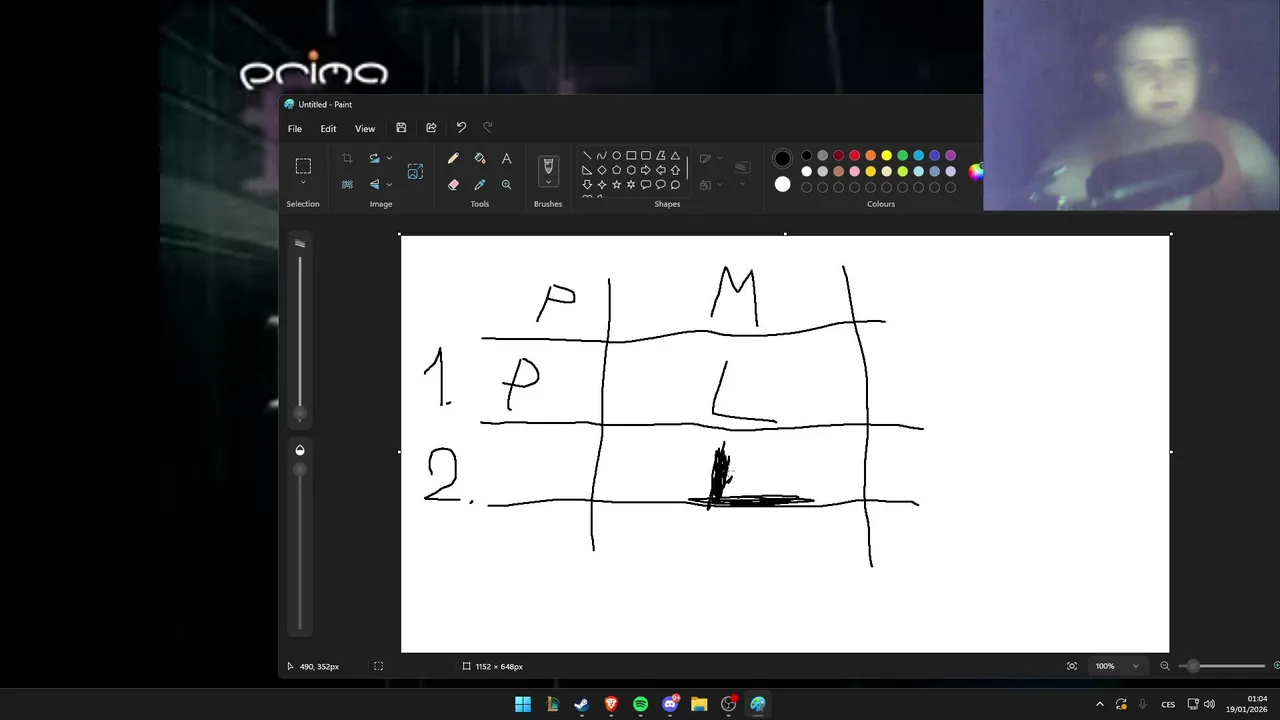Choose the Oval shape
Image resolution: width=1280 pixels, height=720 pixels.
(616, 156)
